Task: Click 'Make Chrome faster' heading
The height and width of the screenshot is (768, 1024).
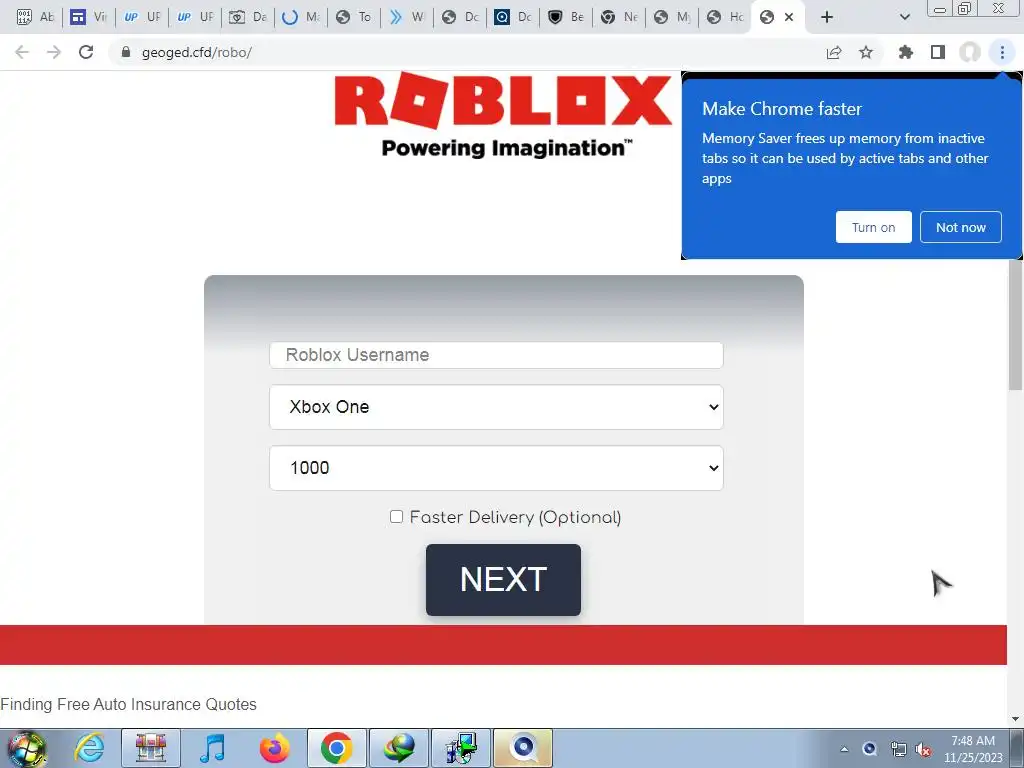Action: tap(782, 108)
